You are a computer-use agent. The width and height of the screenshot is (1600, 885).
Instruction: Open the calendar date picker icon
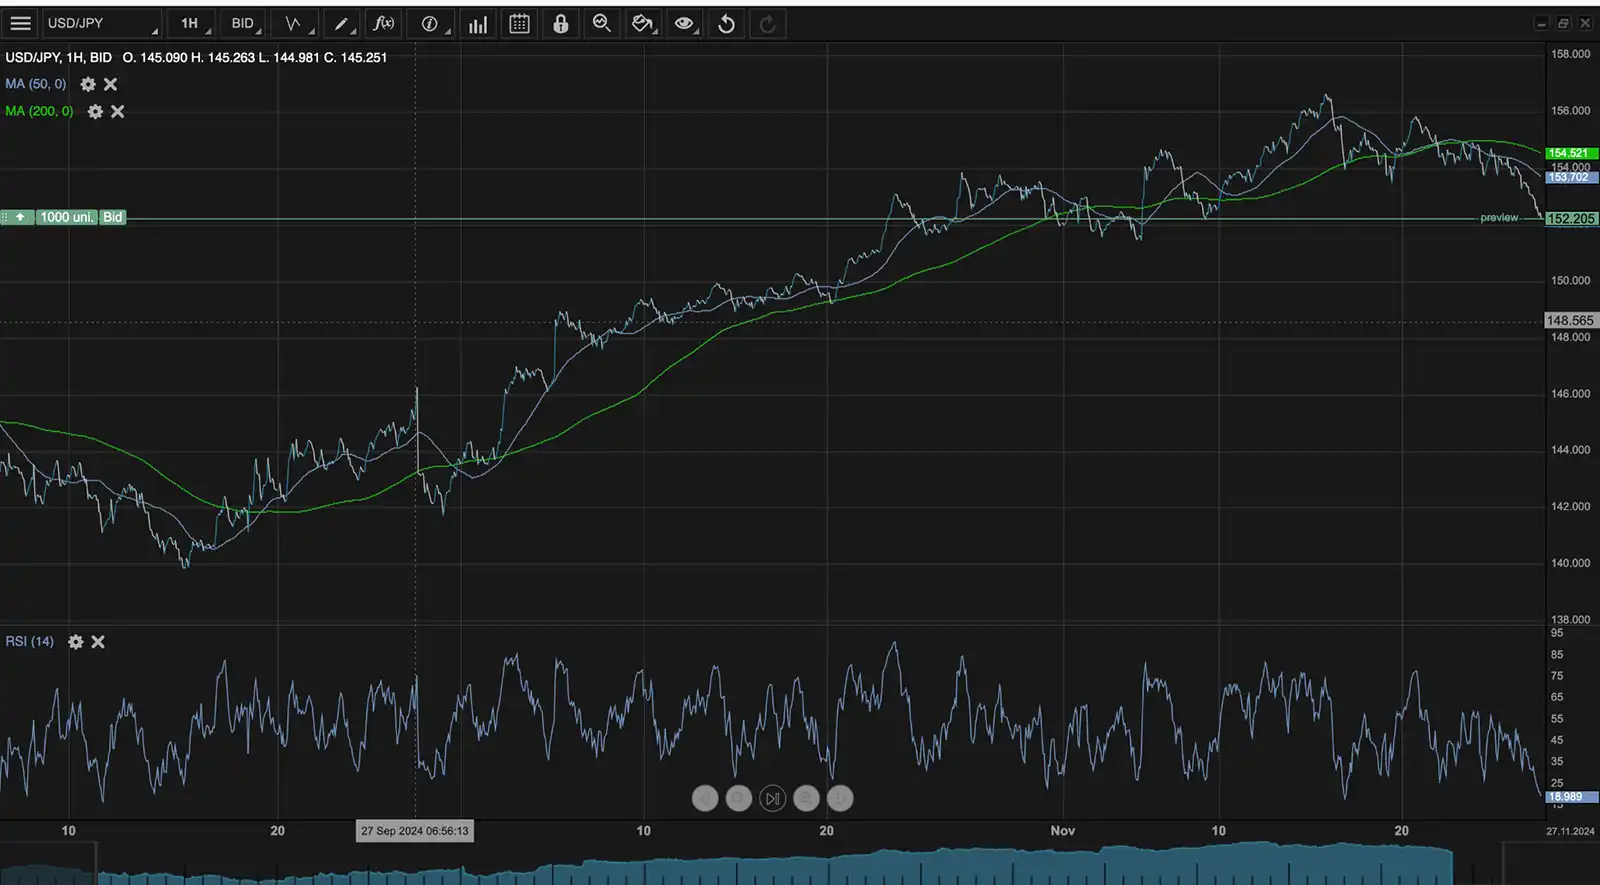coord(519,24)
